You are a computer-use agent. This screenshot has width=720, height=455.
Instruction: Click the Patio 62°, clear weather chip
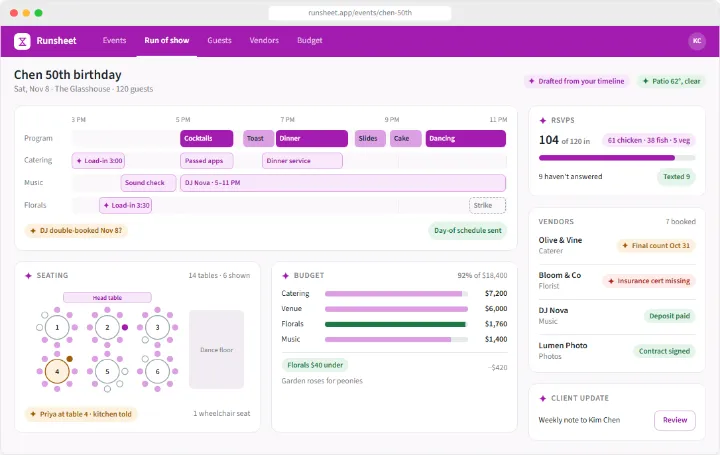[671, 81]
